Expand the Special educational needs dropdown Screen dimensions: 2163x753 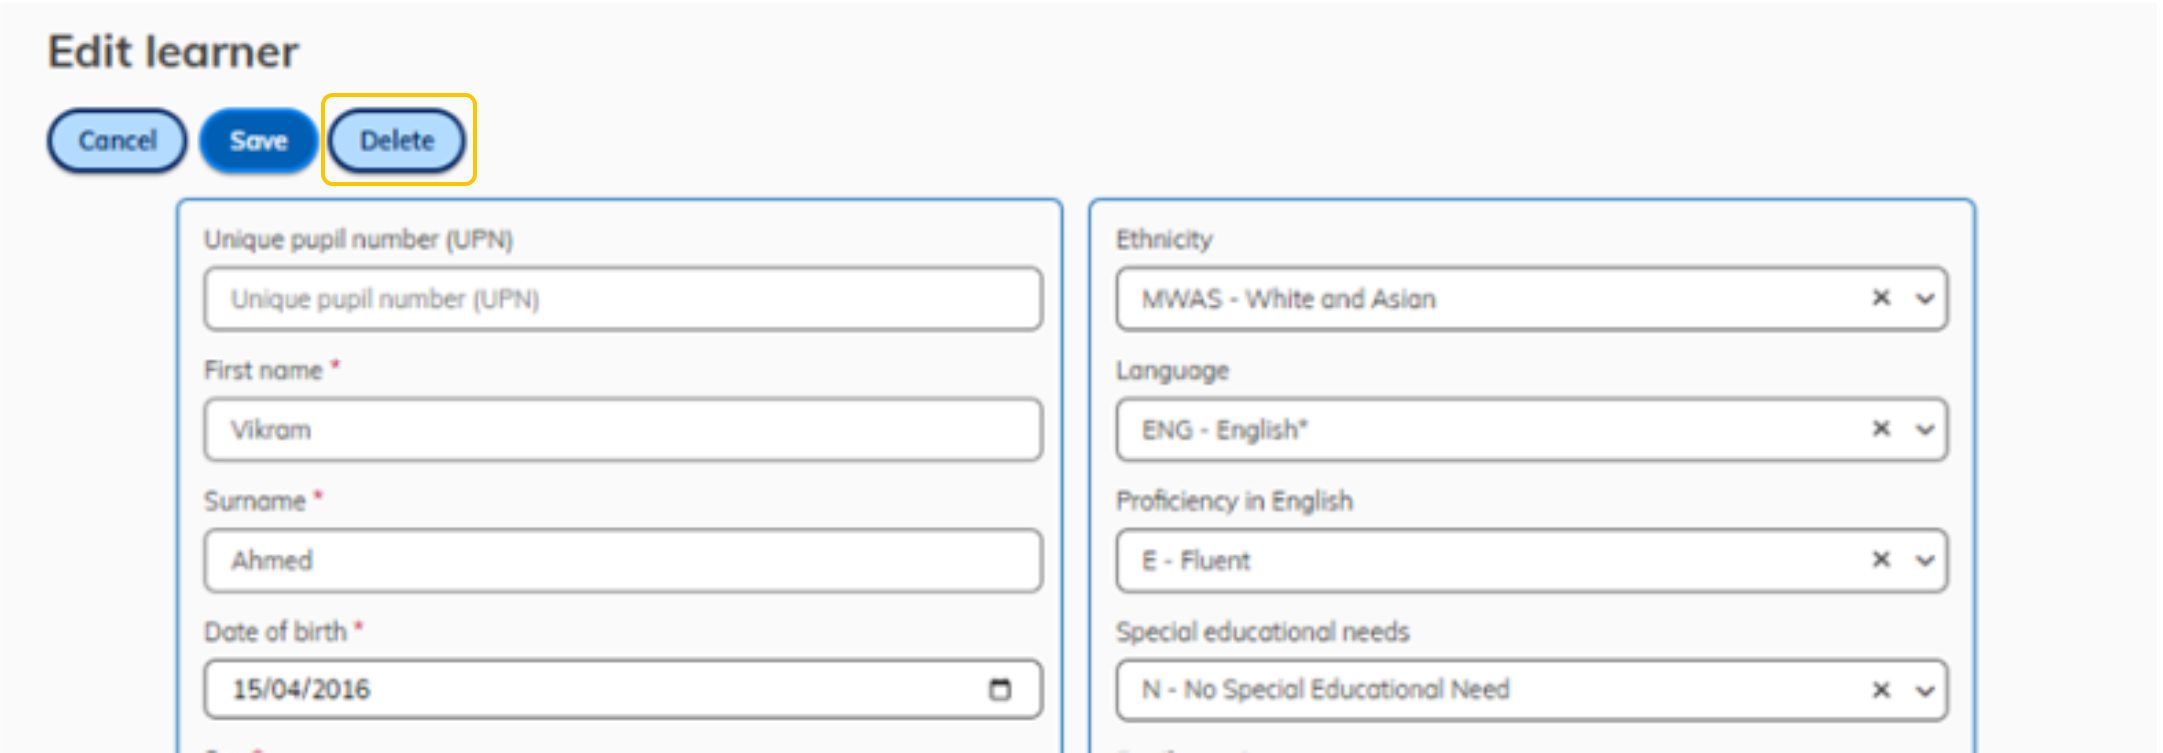(x=1925, y=690)
